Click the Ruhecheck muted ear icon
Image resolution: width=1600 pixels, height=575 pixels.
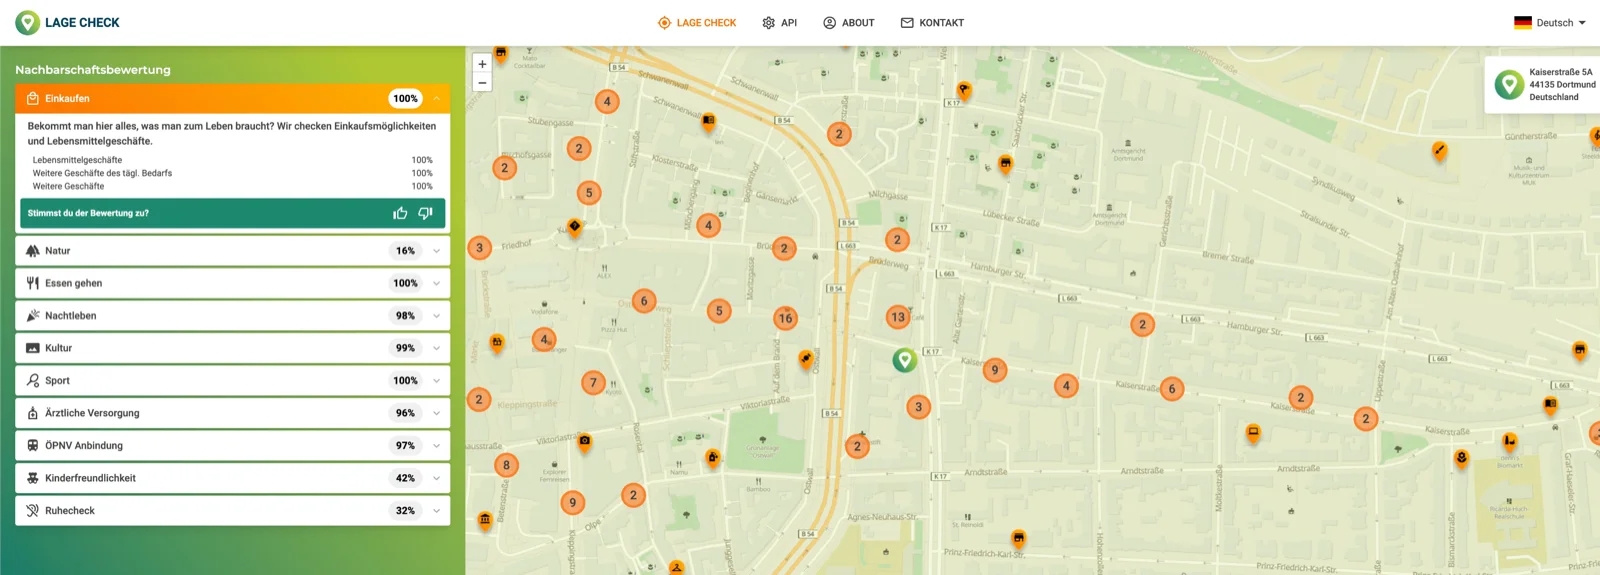click(x=32, y=511)
